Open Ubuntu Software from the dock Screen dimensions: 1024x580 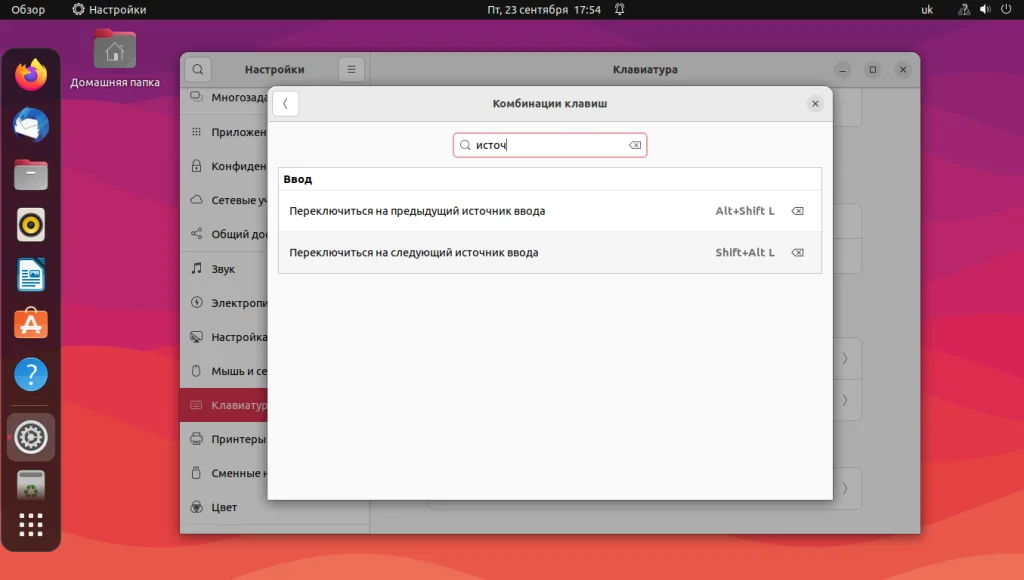(31, 324)
